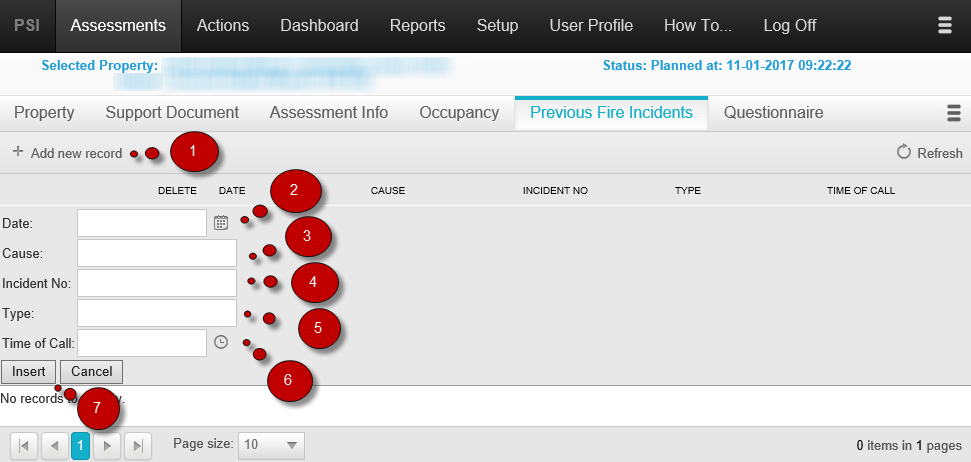Switch to the Support Document tab
The width and height of the screenshot is (971, 462).
pos(172,113)
